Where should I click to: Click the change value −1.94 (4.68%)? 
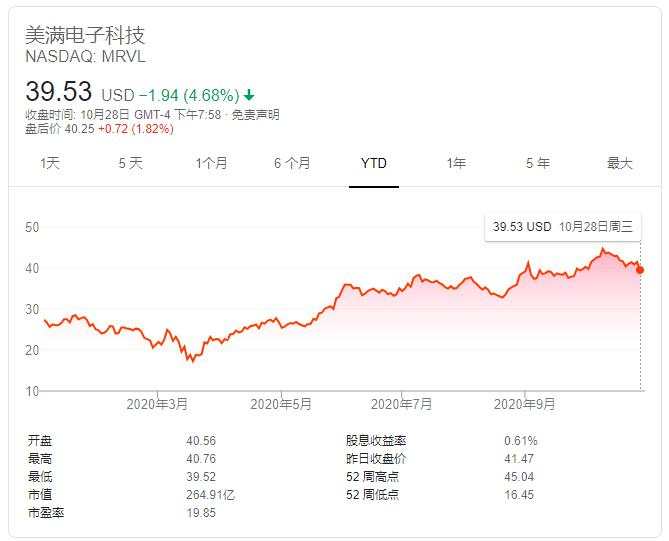(189, 95)
